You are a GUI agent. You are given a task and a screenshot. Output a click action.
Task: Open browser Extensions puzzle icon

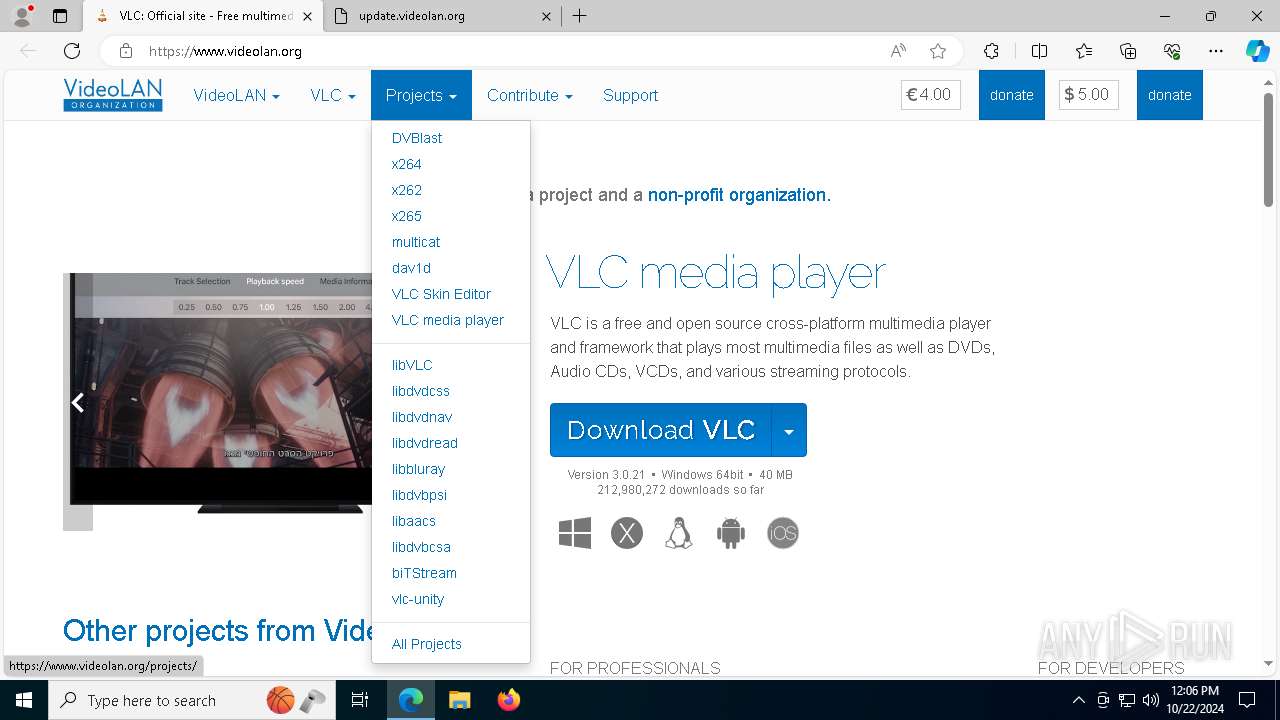click(991, 51)
